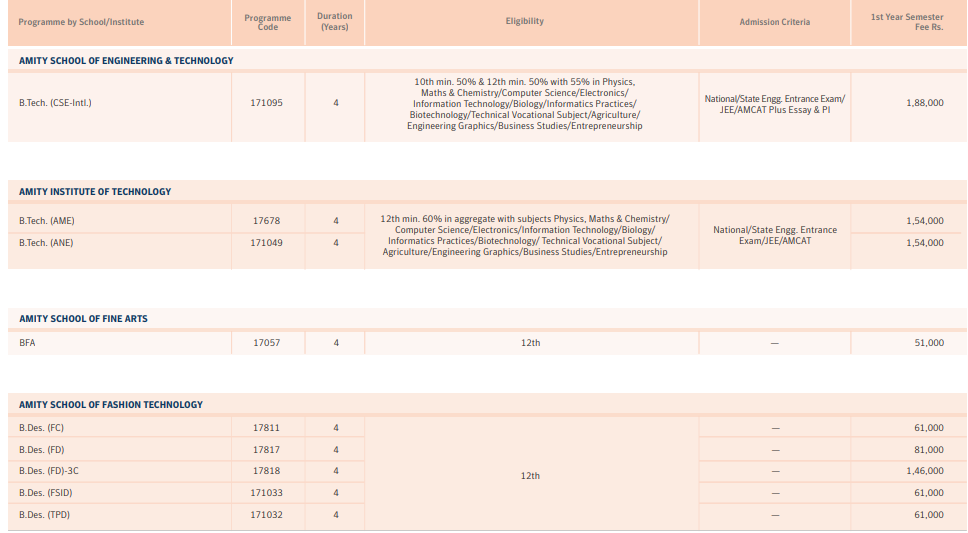968x533 pixels.
Task: Click the fee value 1,88,000
Action: tap(925, 103)
